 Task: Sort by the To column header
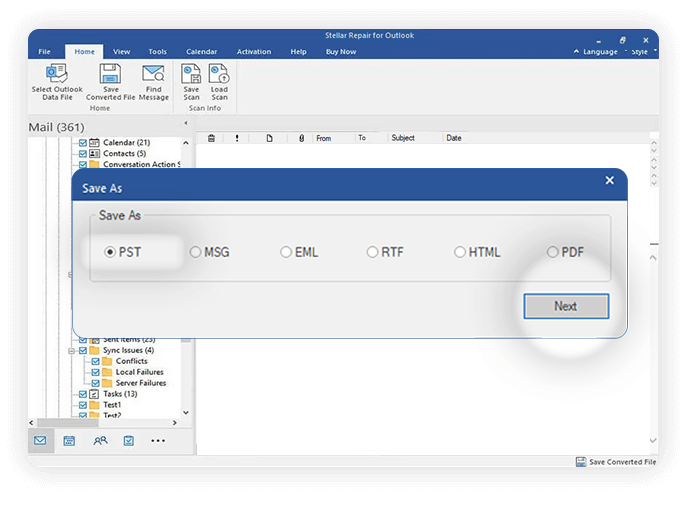pos(362,138)
